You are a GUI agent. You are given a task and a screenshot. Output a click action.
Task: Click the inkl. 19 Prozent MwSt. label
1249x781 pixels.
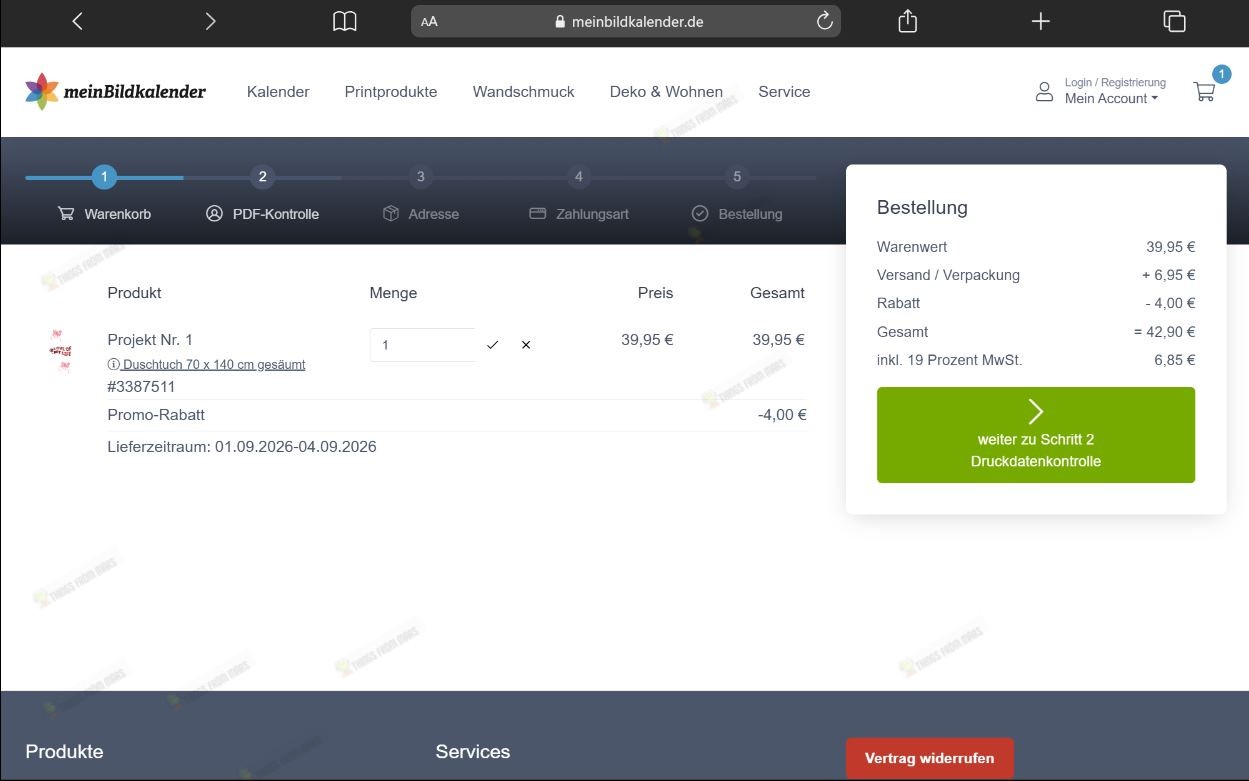point(950,360)
